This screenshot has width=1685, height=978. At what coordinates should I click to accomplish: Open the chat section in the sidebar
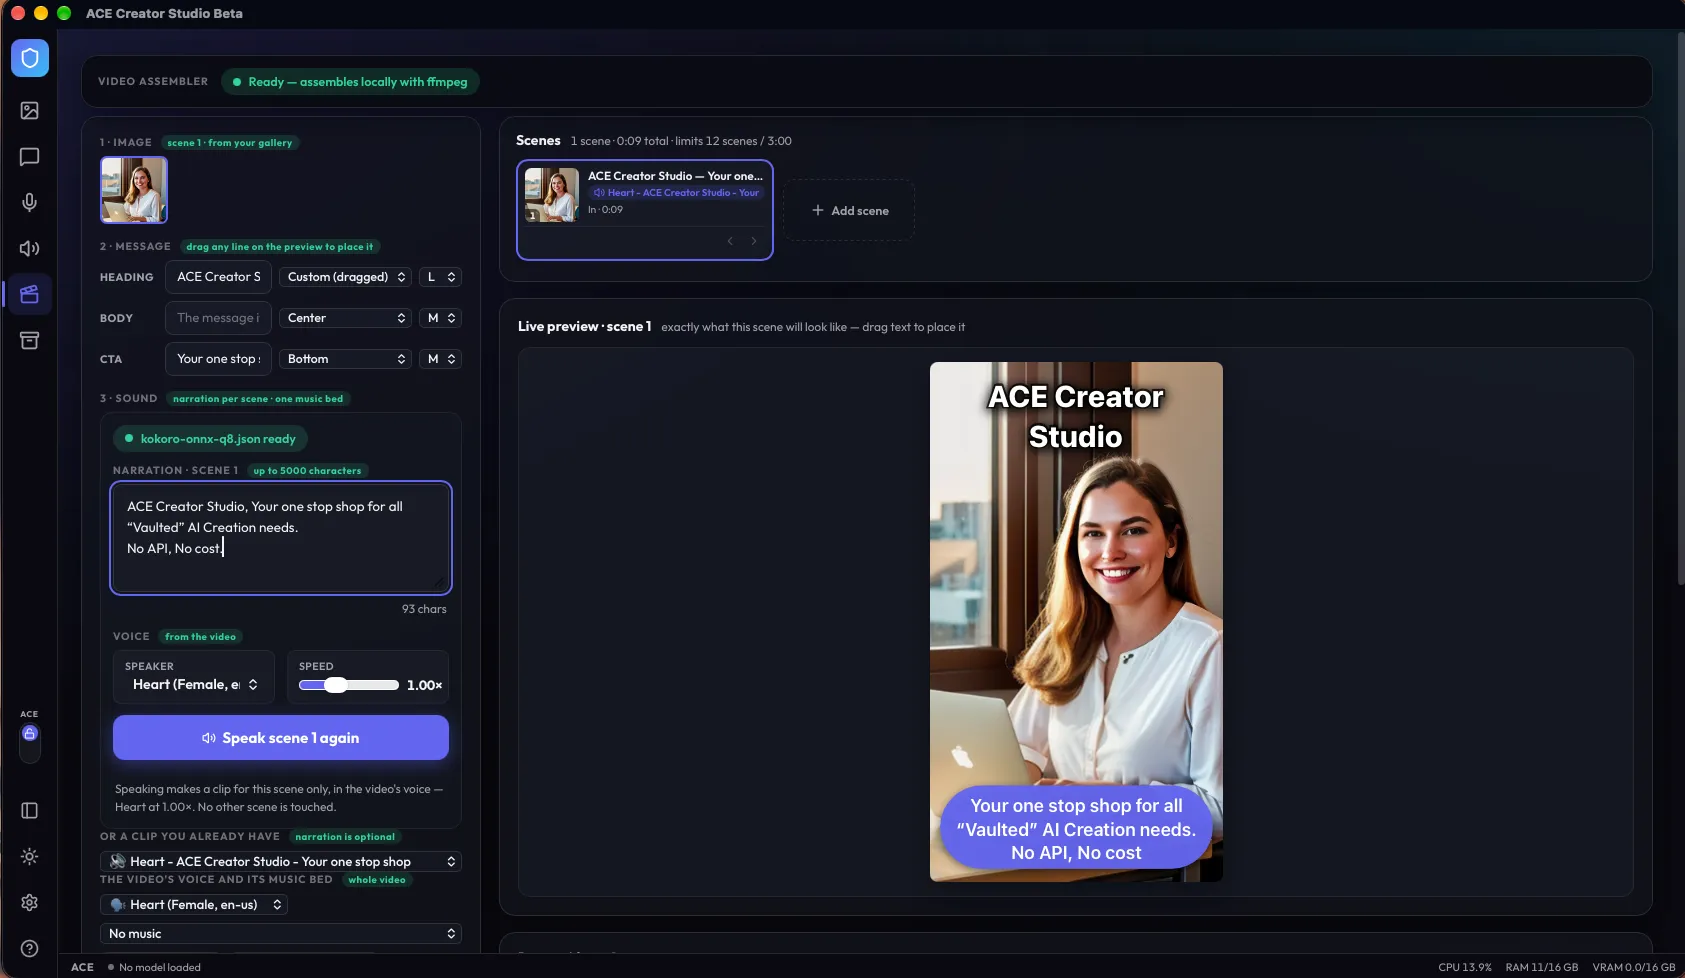30,157
